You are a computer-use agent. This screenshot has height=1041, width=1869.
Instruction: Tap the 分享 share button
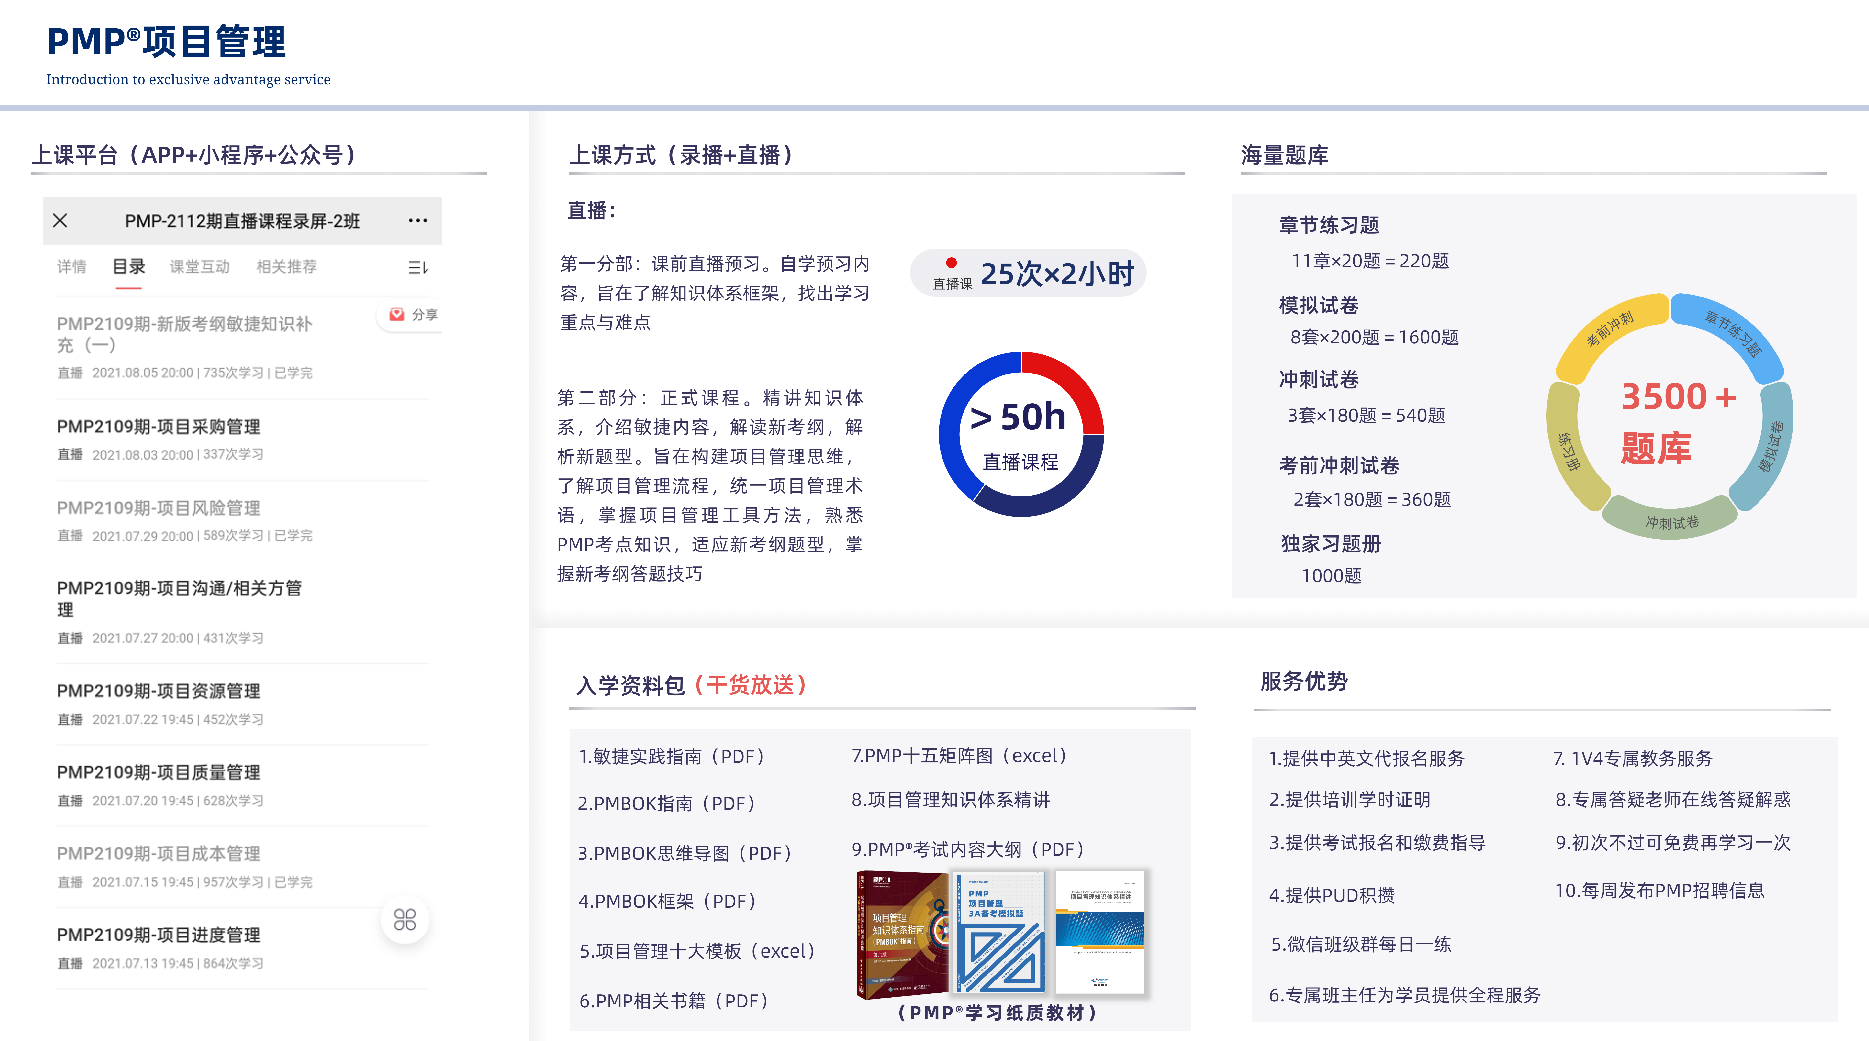(414, 315)
